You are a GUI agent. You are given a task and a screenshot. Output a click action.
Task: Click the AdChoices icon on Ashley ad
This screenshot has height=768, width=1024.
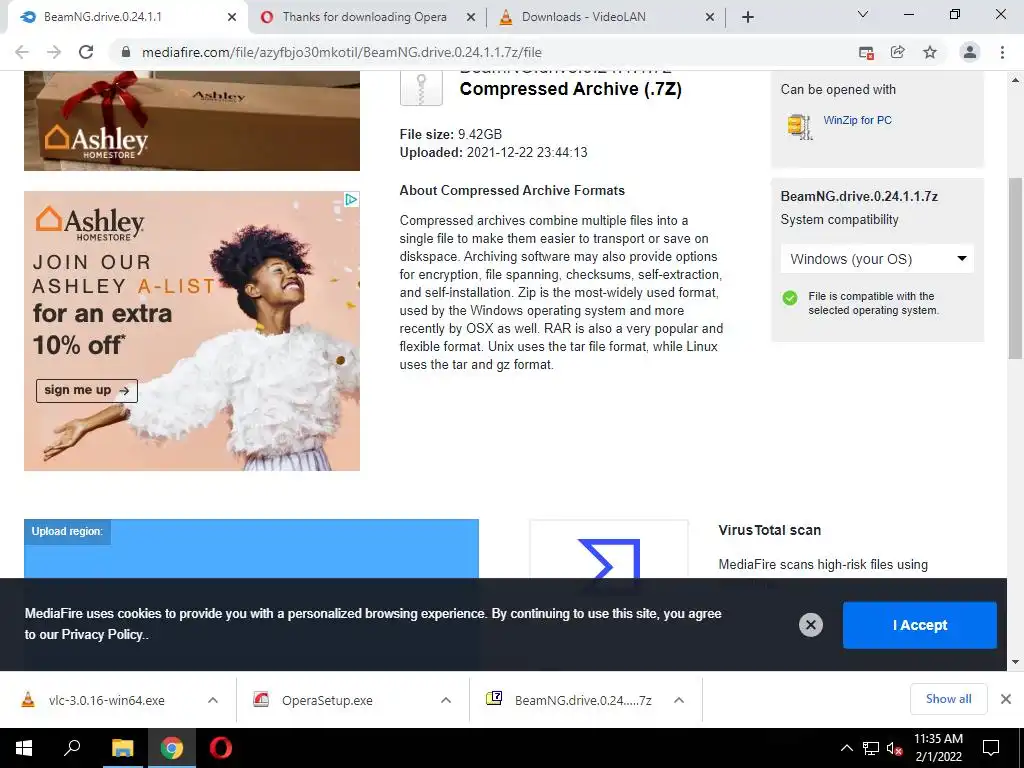351,199
